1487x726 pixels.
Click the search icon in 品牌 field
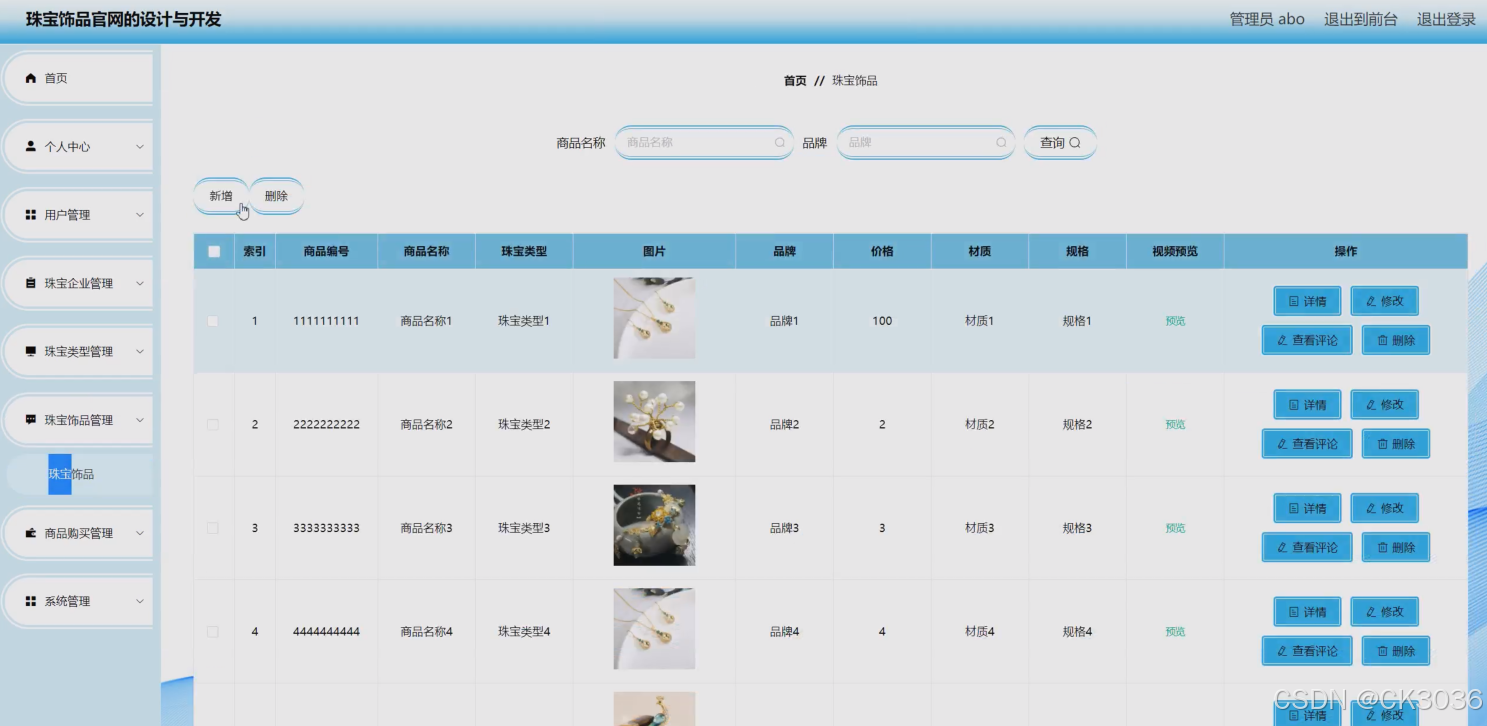pos(1001,143)
